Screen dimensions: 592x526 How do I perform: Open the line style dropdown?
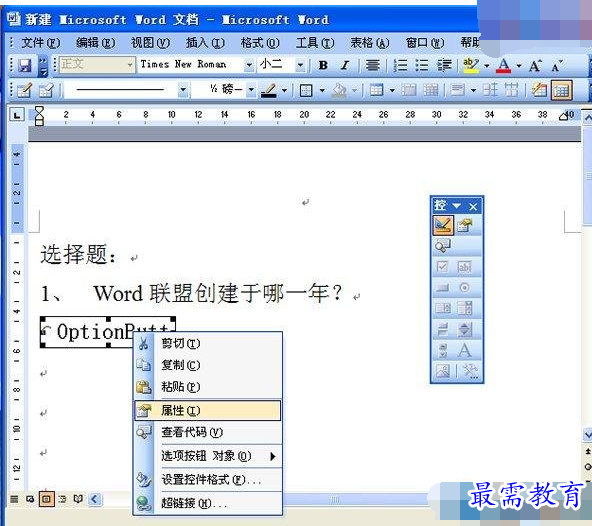[183, 90]
